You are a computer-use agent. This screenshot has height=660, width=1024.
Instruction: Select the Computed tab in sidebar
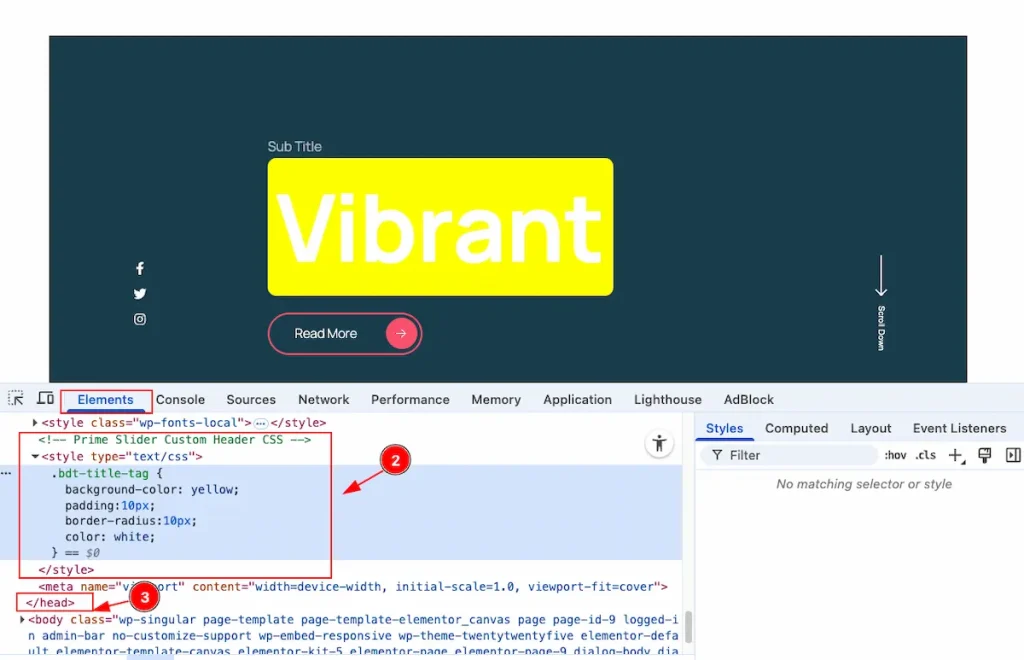796,428
